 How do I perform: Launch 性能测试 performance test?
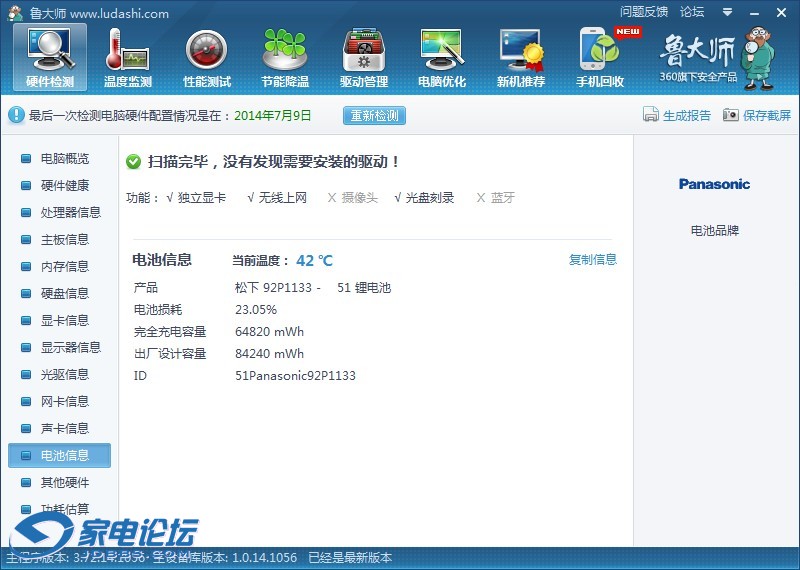click(x=207, y=57)
